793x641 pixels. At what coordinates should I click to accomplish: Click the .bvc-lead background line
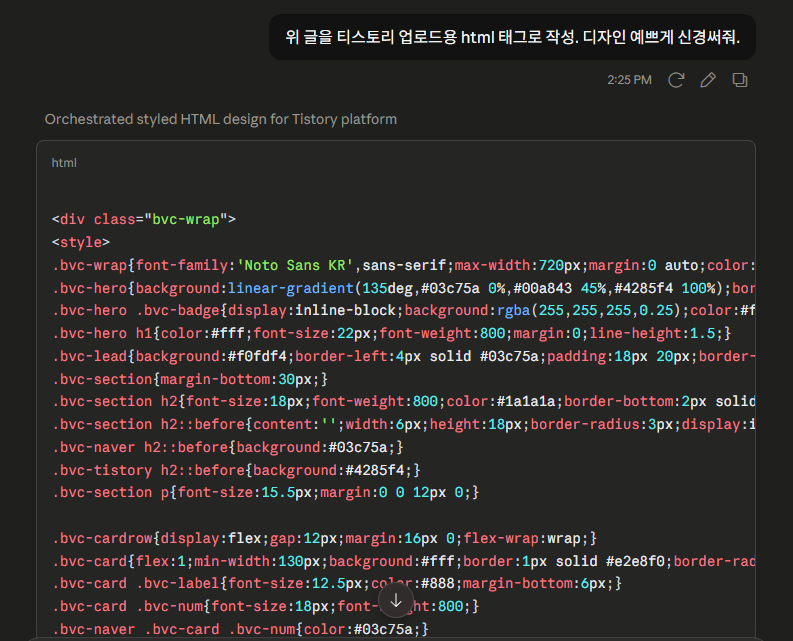tap(404, 356)
